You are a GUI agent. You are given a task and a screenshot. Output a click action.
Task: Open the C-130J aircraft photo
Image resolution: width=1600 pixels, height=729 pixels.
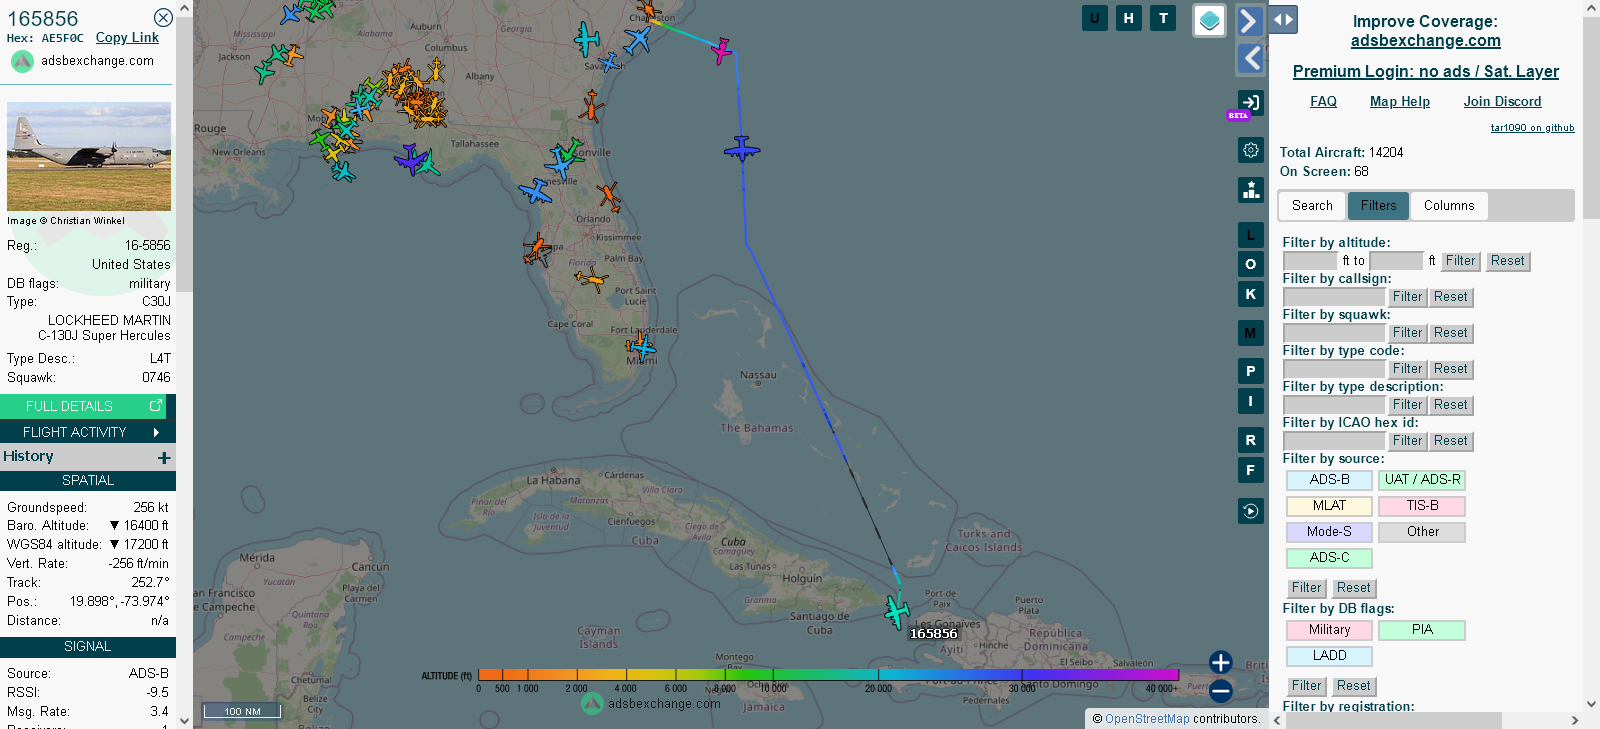tap(89, 156)
